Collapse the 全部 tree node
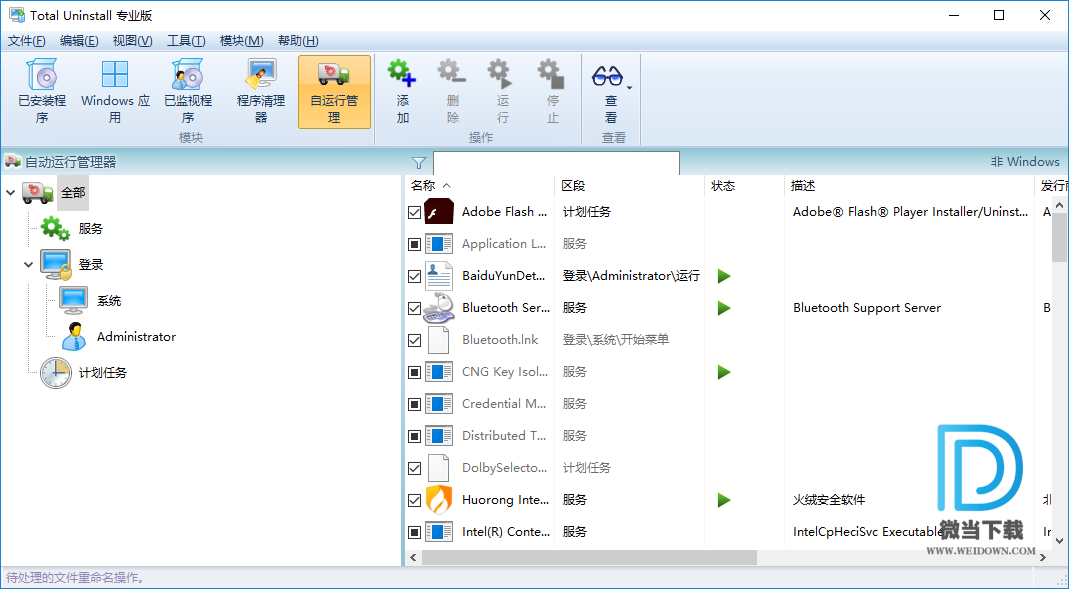This screenshot has width=1069, height=589. [x=10, y=193]
